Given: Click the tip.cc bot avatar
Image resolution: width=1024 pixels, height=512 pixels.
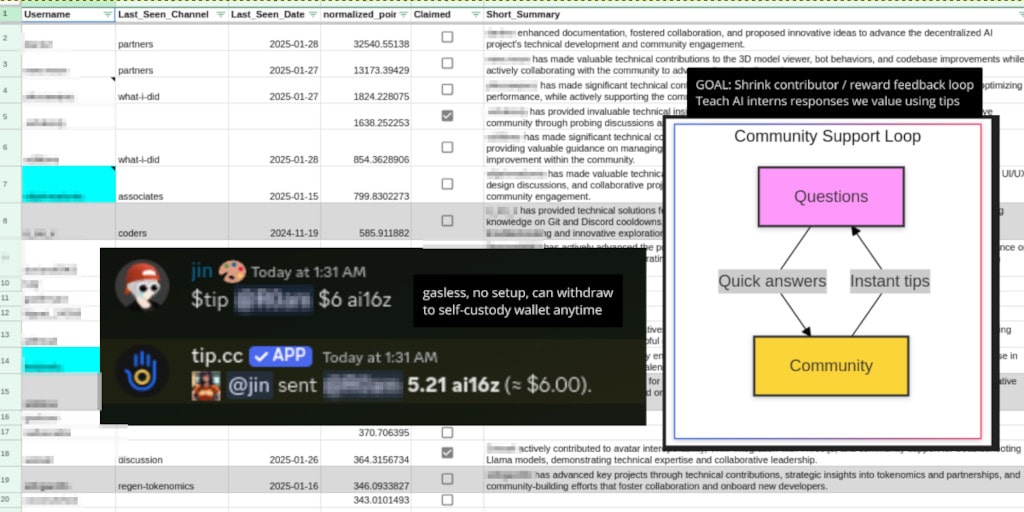Looking at the screenshot, I should coord(142,372).
